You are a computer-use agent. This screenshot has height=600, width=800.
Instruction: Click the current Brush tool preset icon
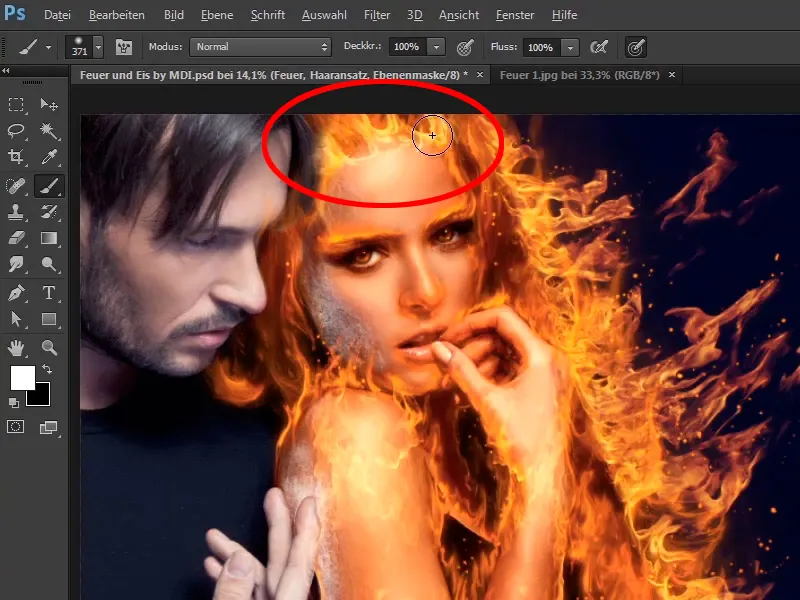point(29,47)
